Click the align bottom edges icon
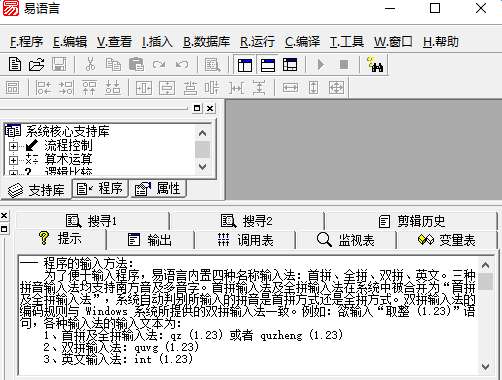The height and width of the screenshot is (380, 502). pos(113,88)
